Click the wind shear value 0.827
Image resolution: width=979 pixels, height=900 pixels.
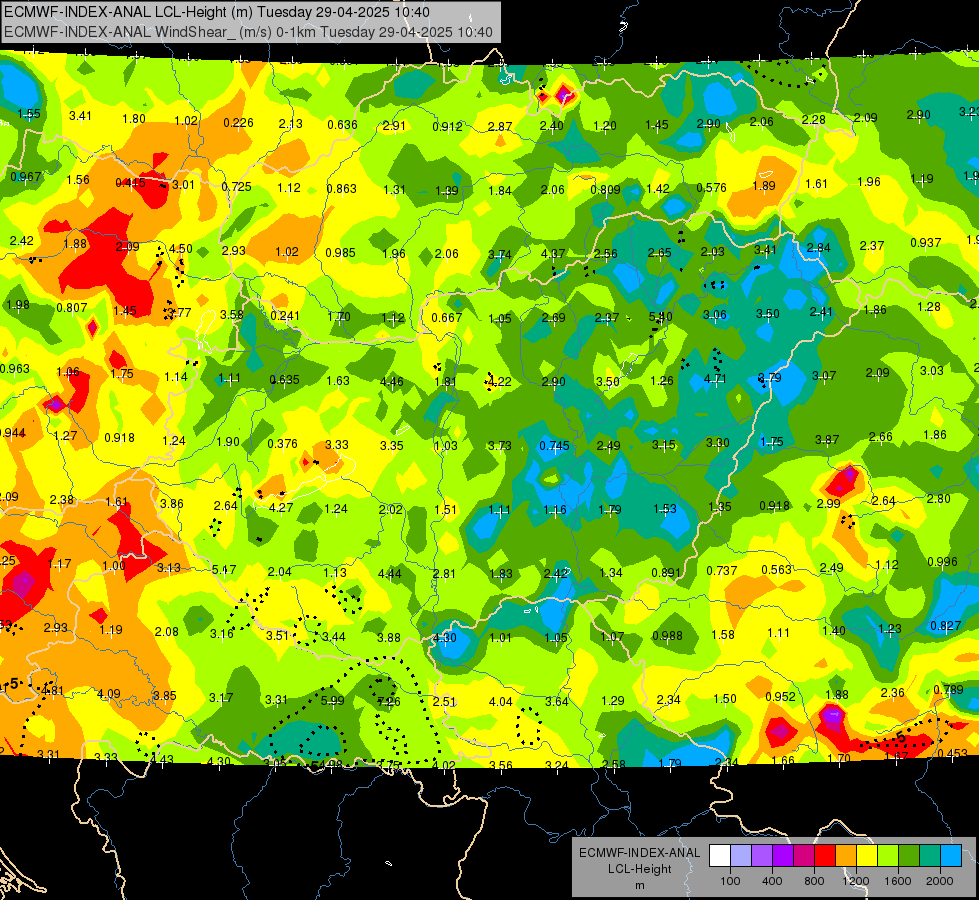click(x=945, y=626)
